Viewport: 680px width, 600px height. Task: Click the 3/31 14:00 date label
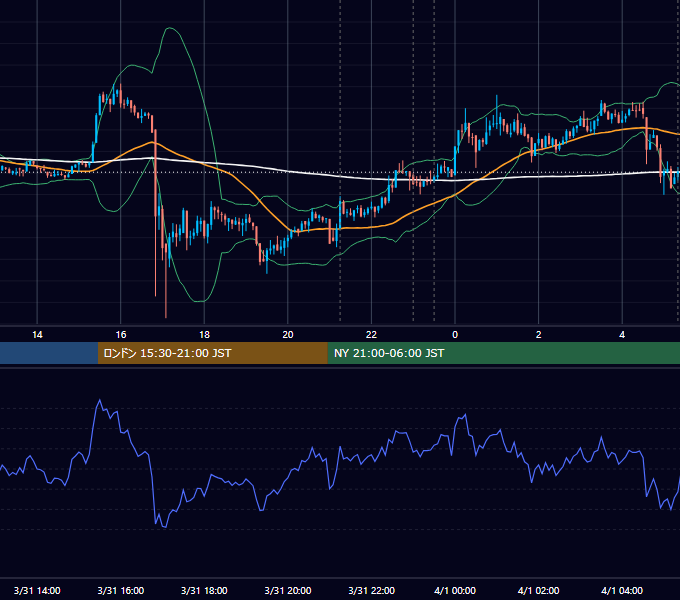37,590
